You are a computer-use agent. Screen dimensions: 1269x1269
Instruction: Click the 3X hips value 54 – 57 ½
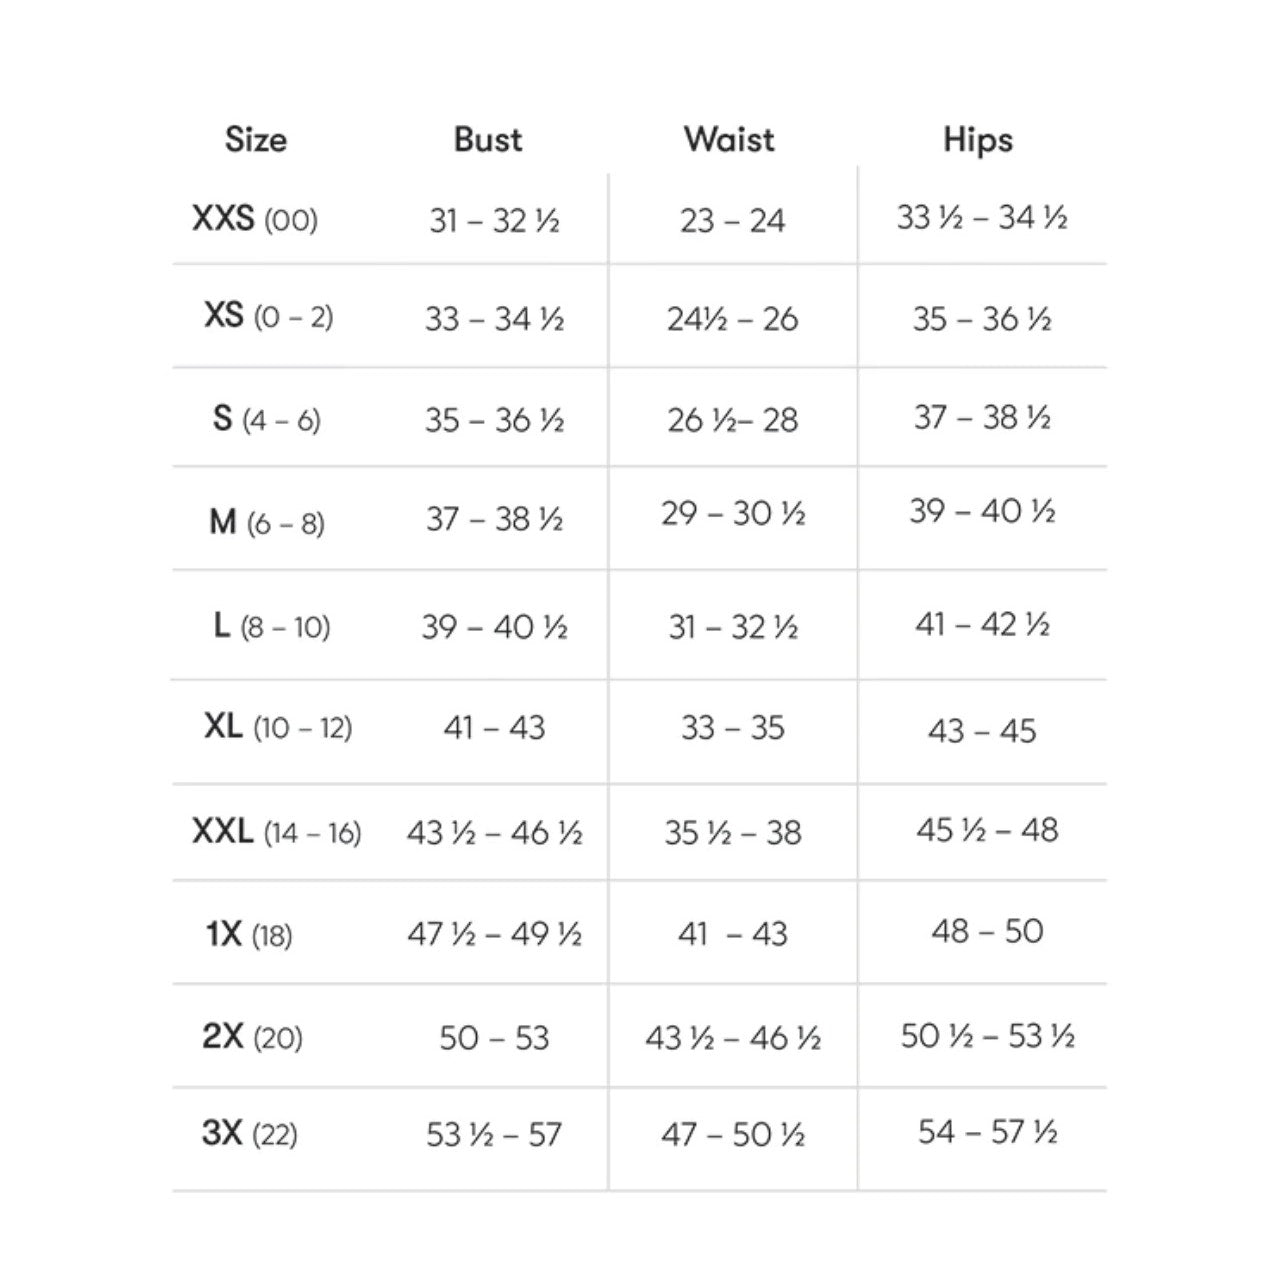tap(987, 1132)
